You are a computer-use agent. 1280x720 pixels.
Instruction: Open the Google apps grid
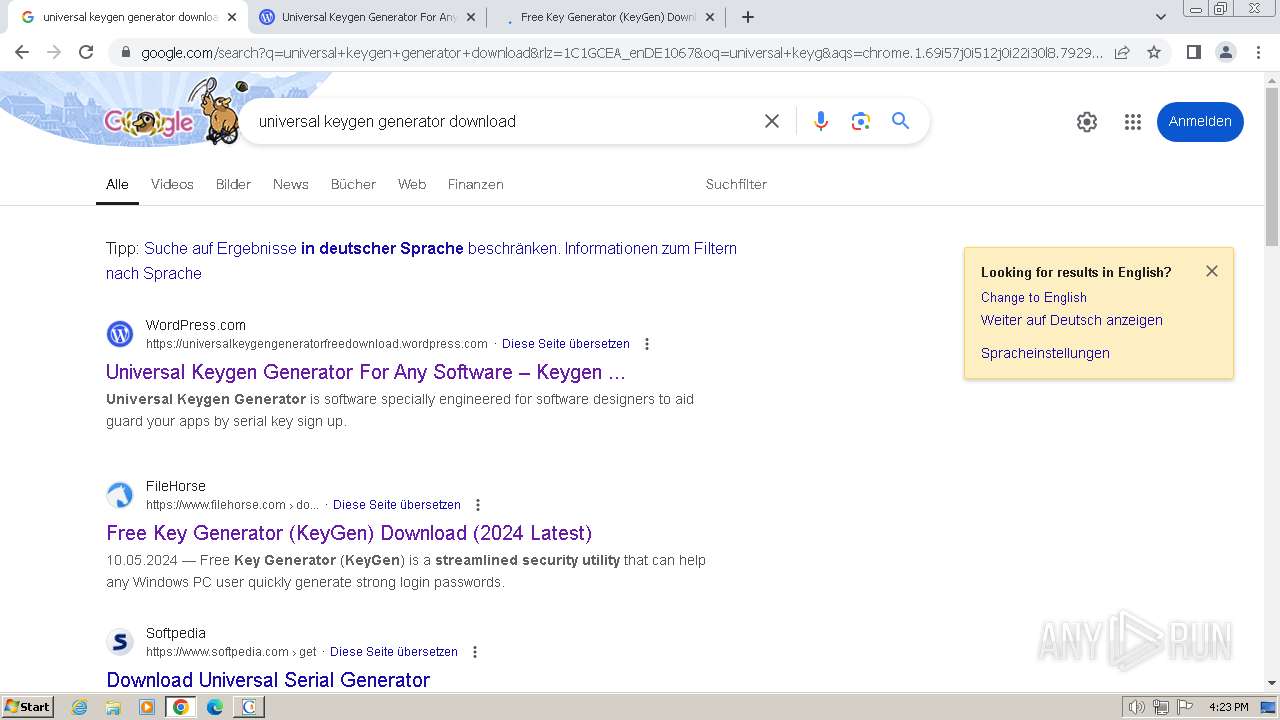tap(1133, 122)
